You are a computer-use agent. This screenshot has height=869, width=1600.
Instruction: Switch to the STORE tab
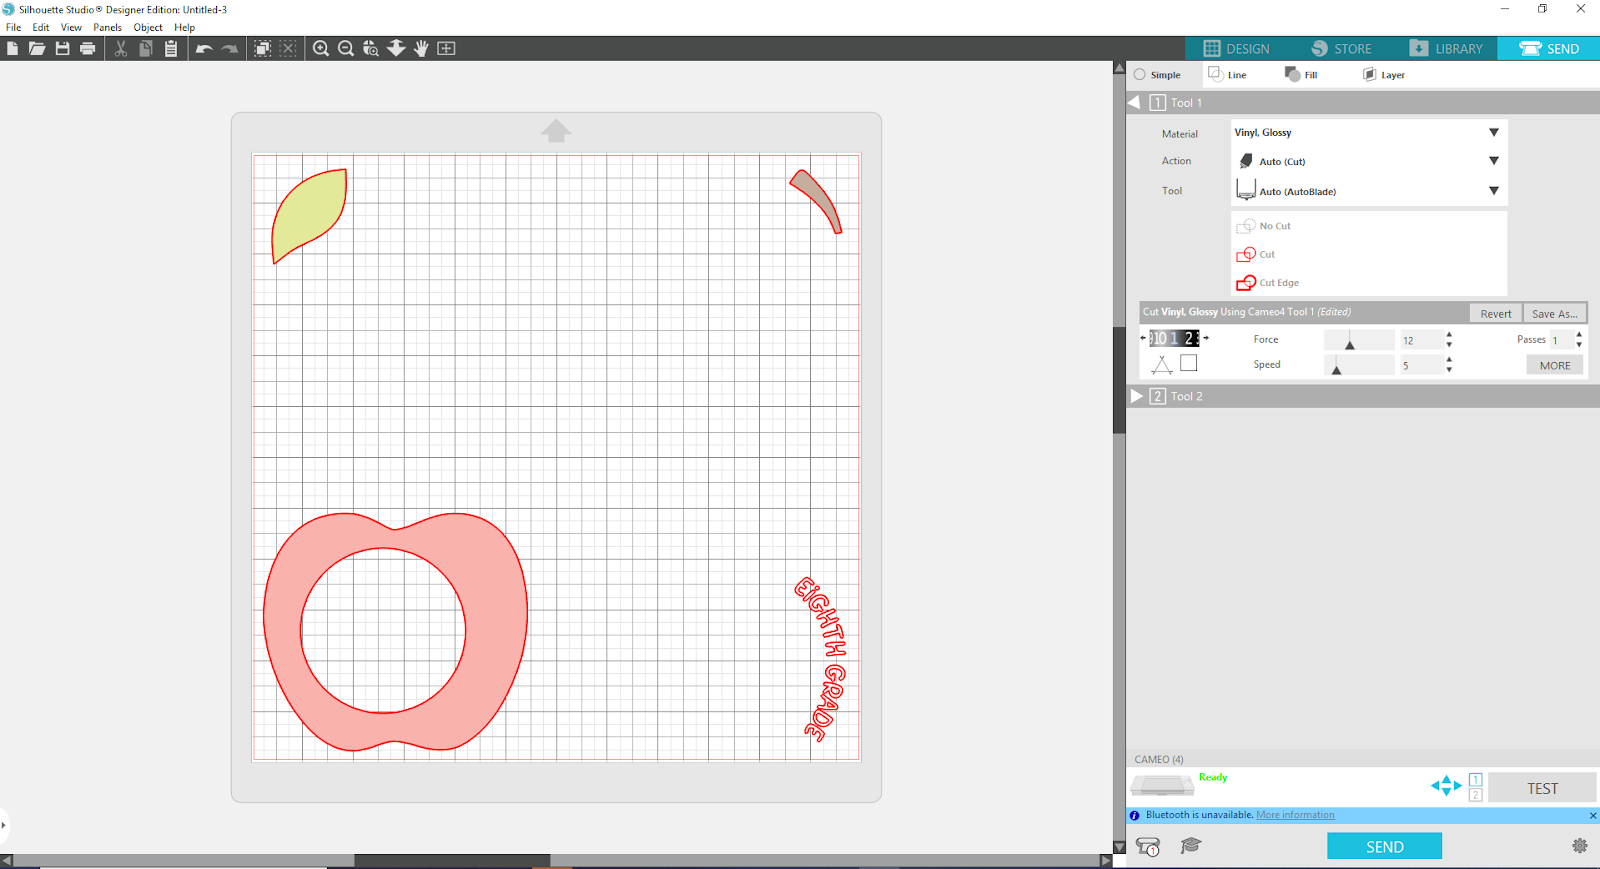[x=1342, y=48]
